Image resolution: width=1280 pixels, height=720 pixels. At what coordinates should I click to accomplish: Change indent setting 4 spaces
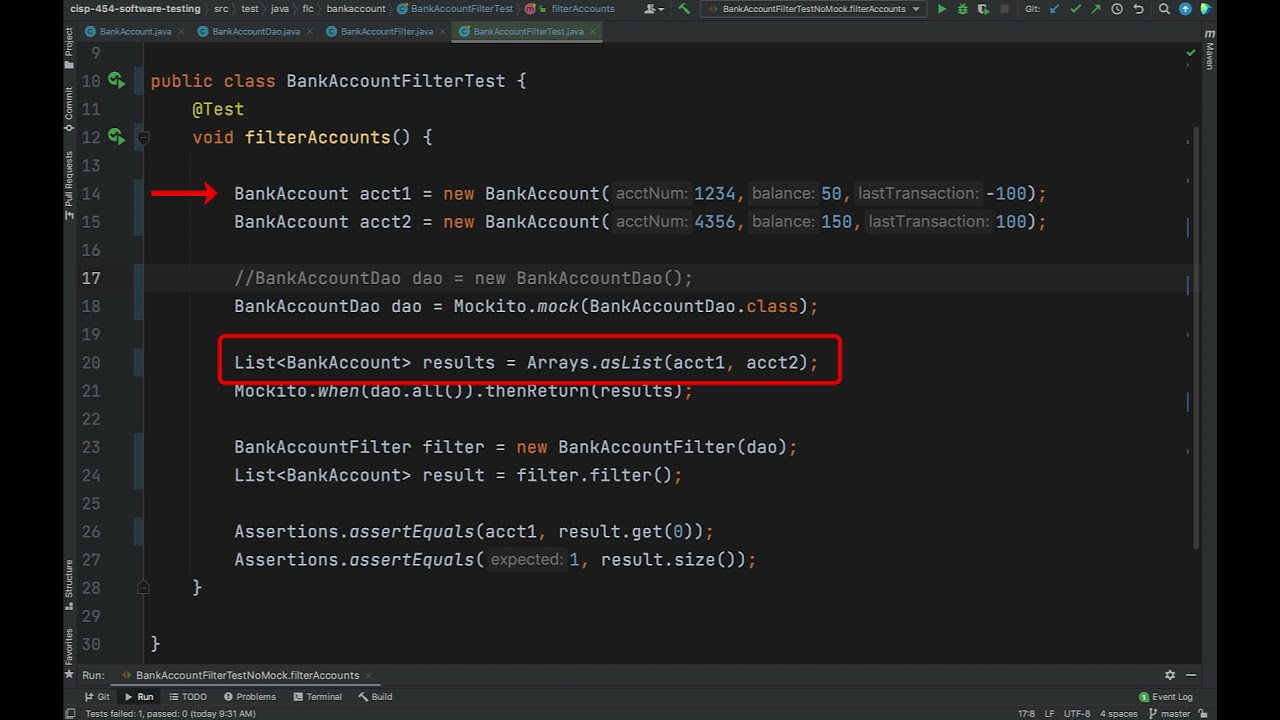[1118, 714]
